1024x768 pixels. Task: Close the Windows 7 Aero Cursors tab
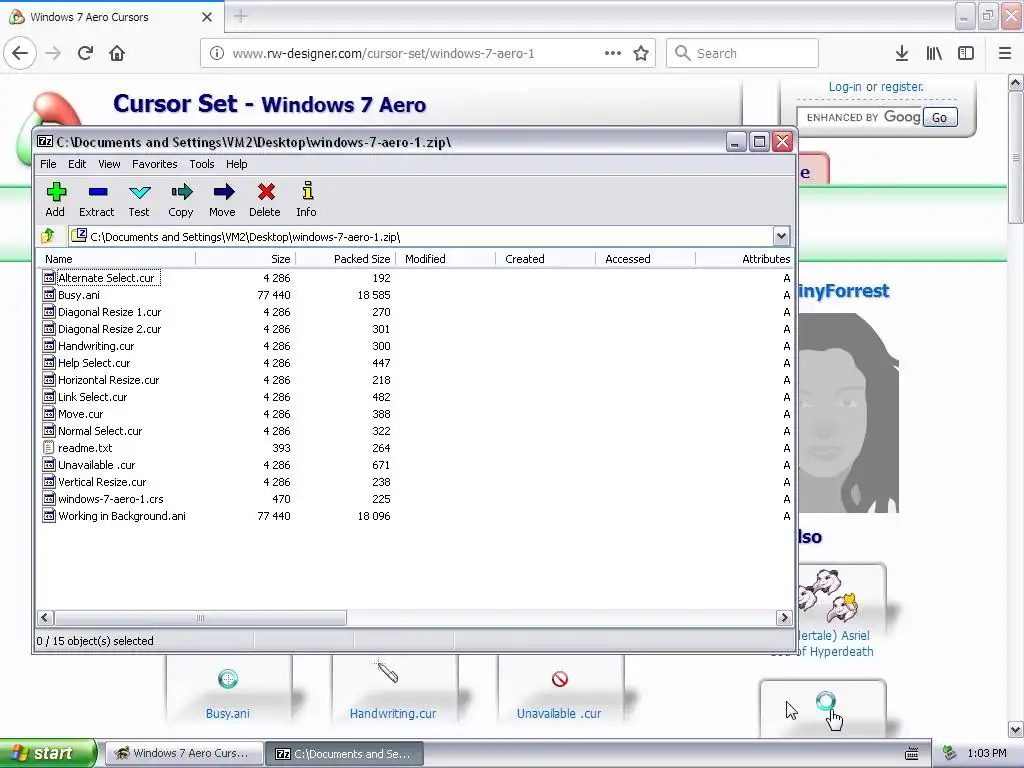(x=207, y=17)
